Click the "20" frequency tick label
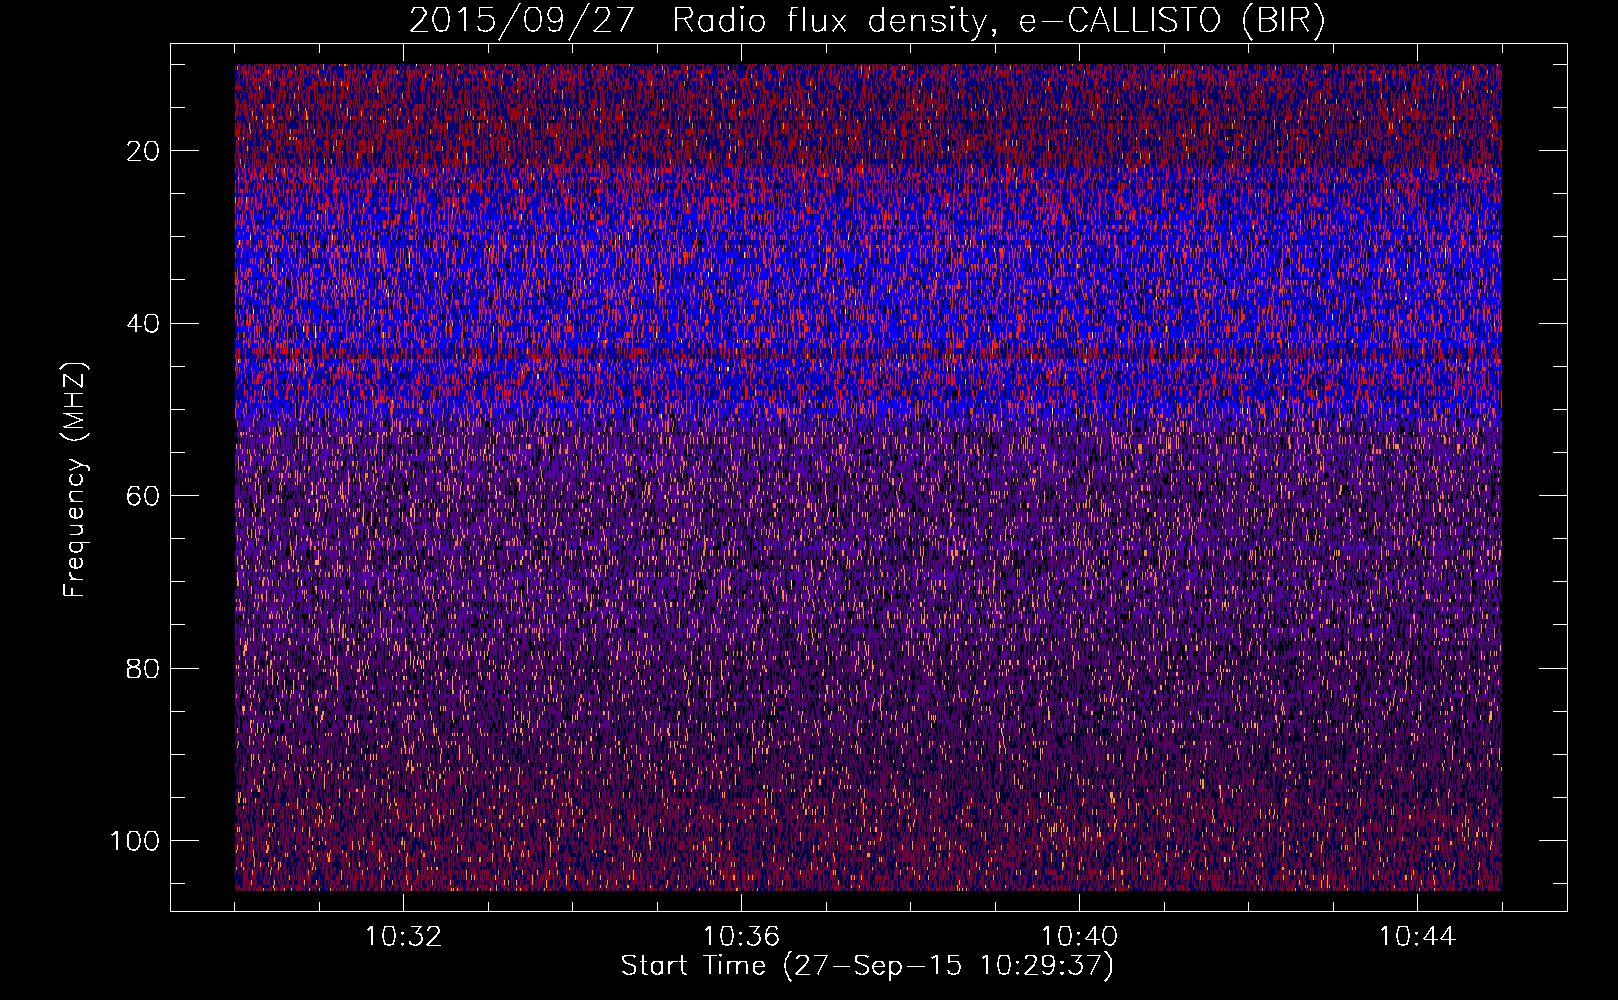The image size is (1618, 1000). tap(144, 151)
